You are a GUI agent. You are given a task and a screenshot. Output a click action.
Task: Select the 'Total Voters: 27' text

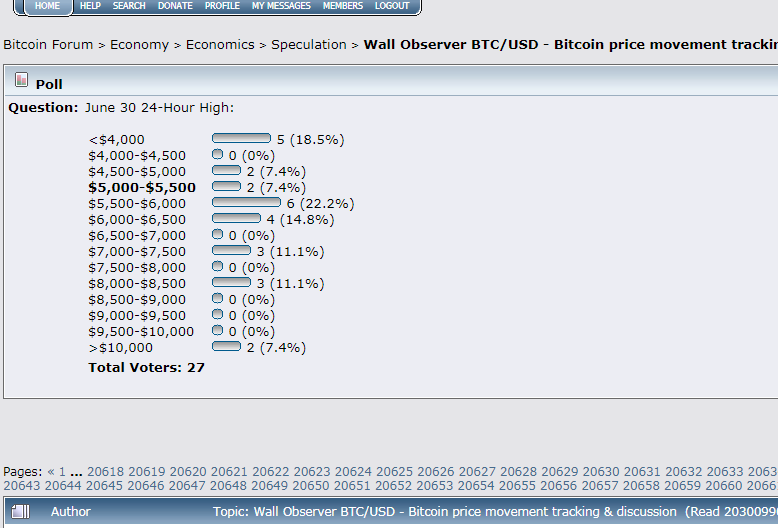click(x=146, y=368)
